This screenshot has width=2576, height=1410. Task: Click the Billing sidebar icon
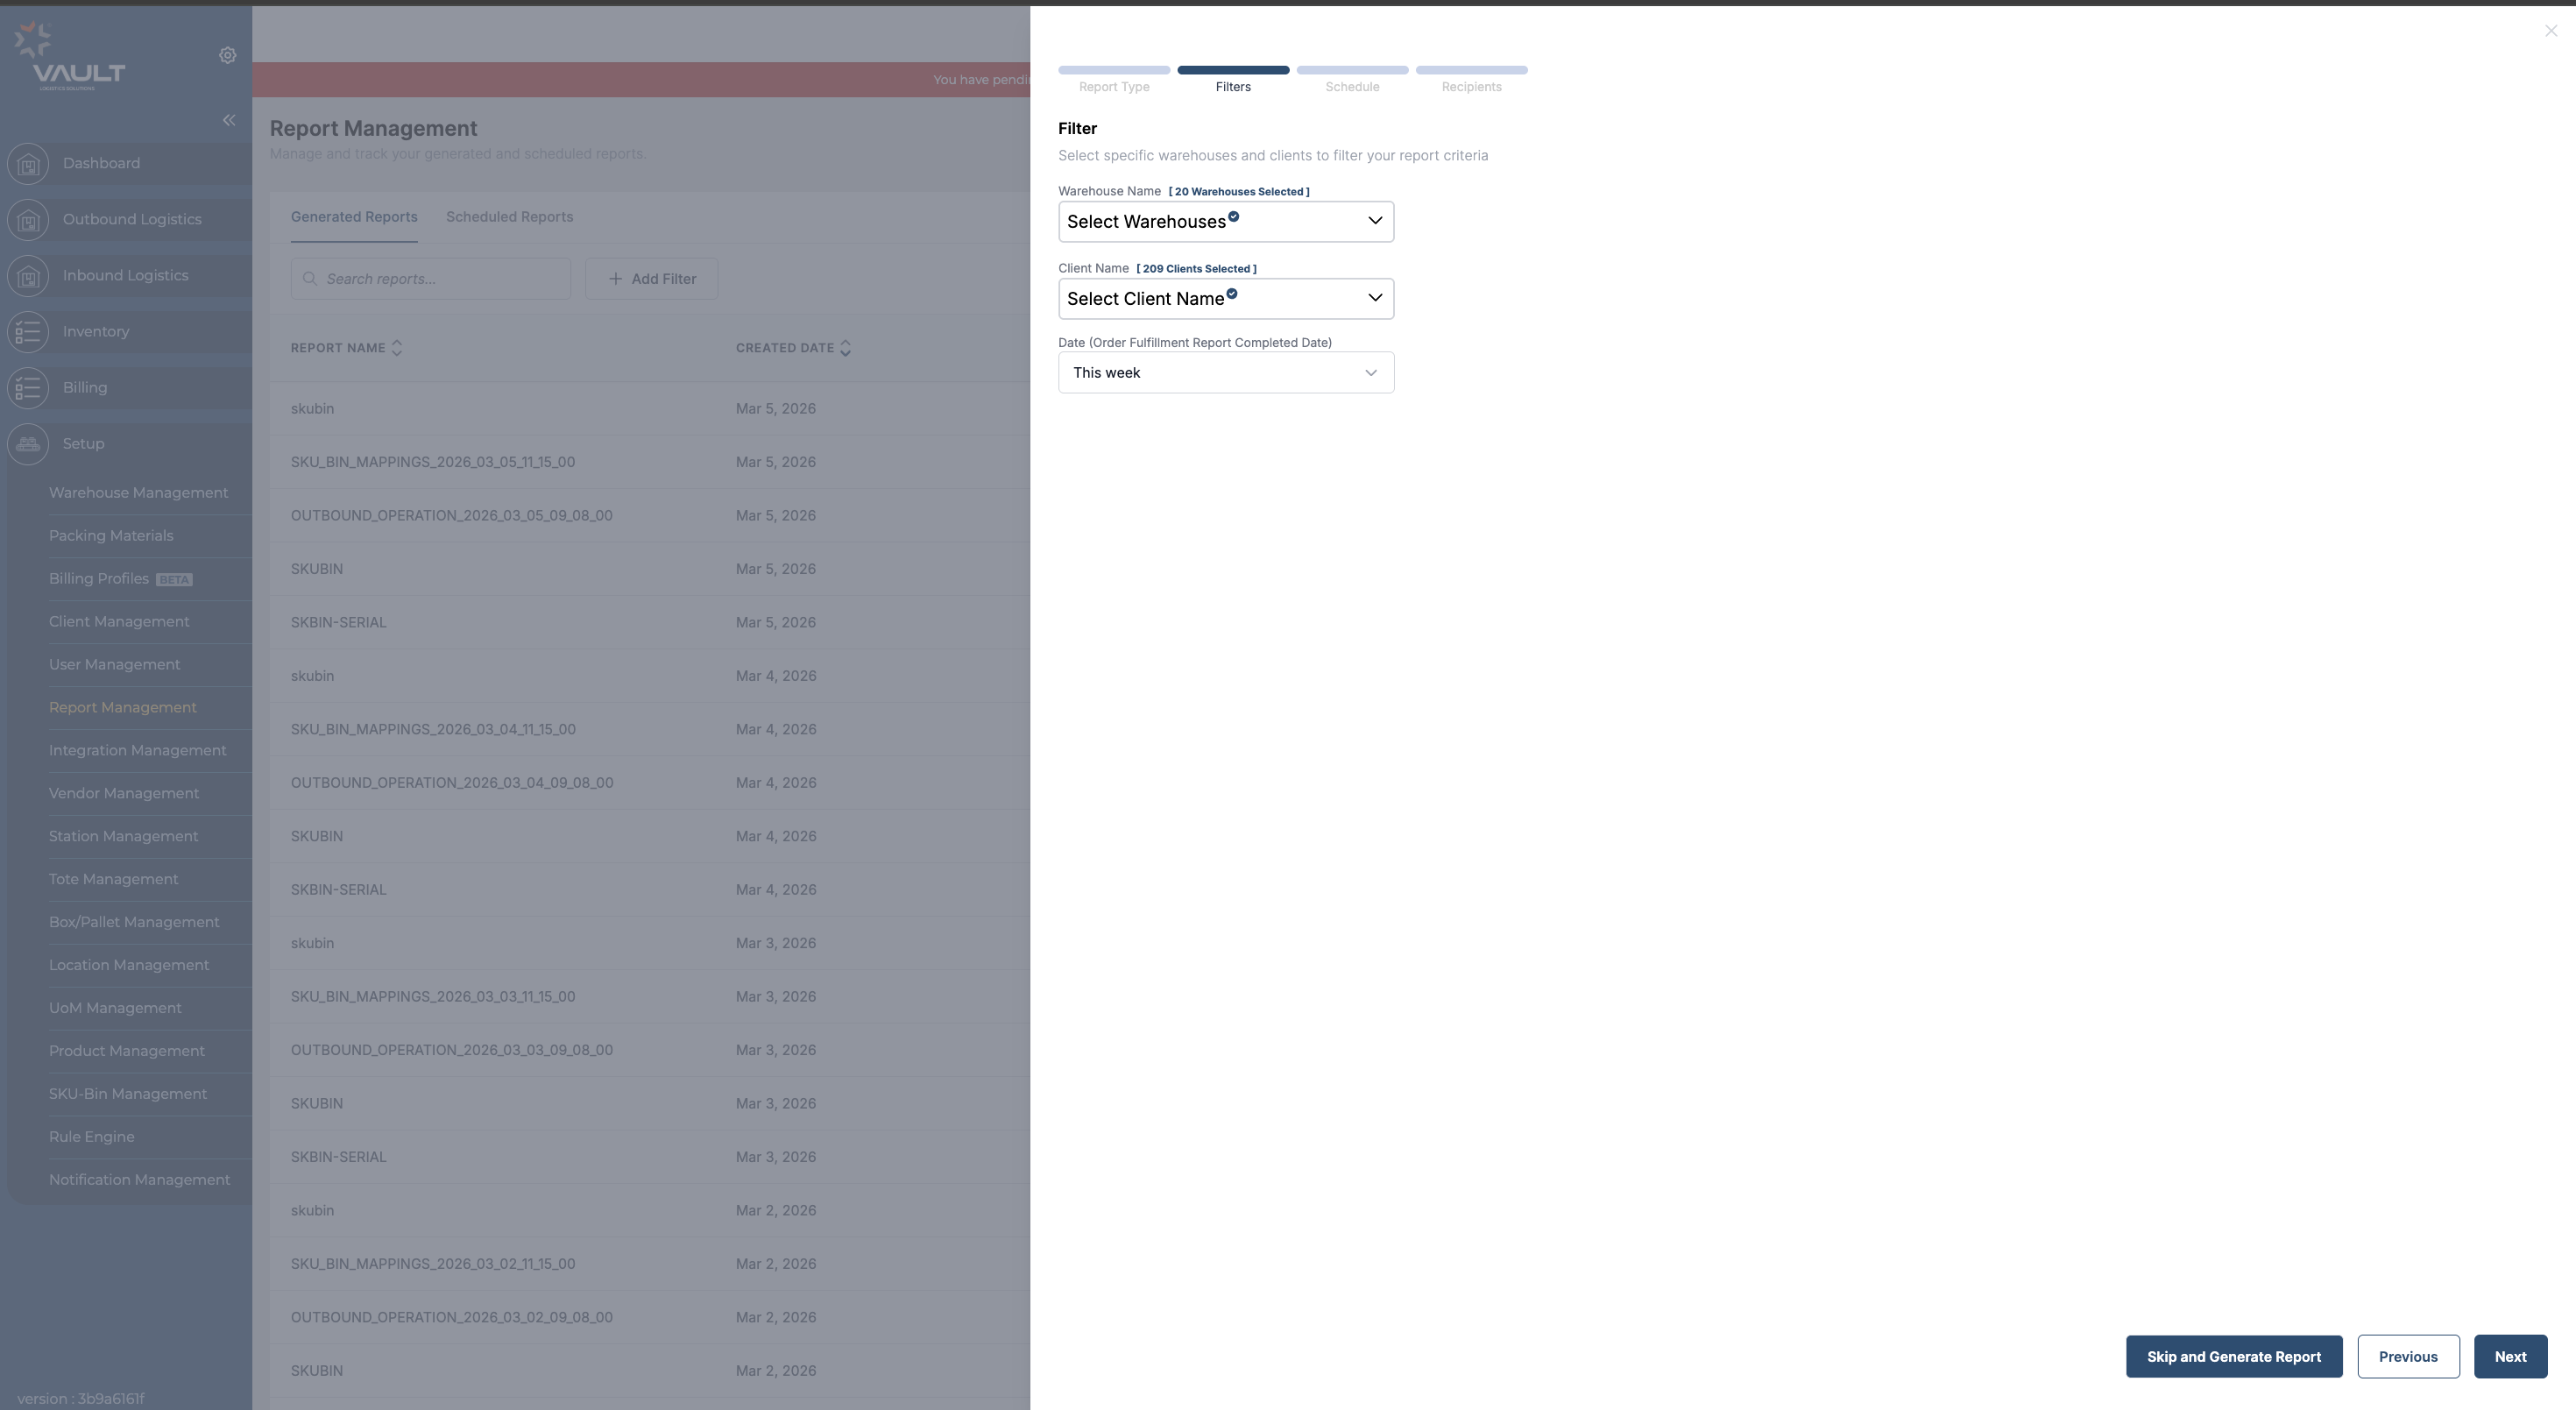28,387
